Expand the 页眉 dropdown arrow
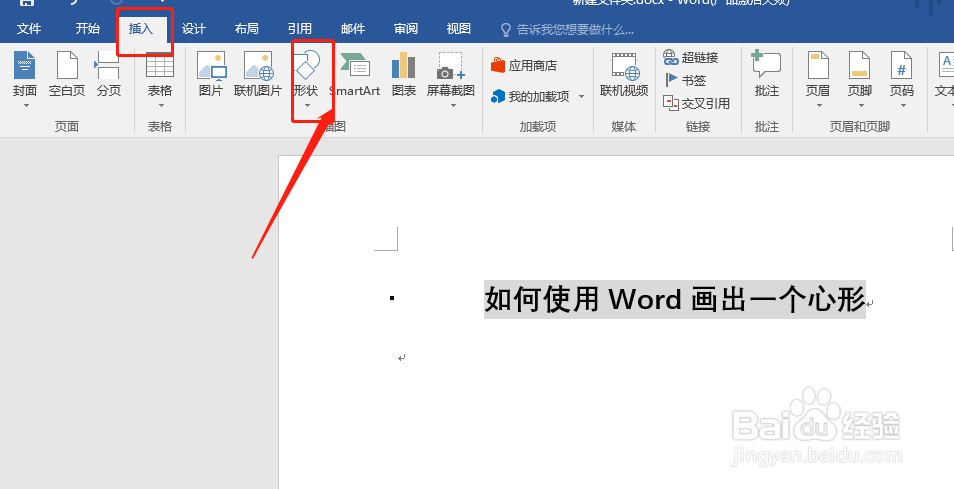954x489 pixels. coord(819,106)
